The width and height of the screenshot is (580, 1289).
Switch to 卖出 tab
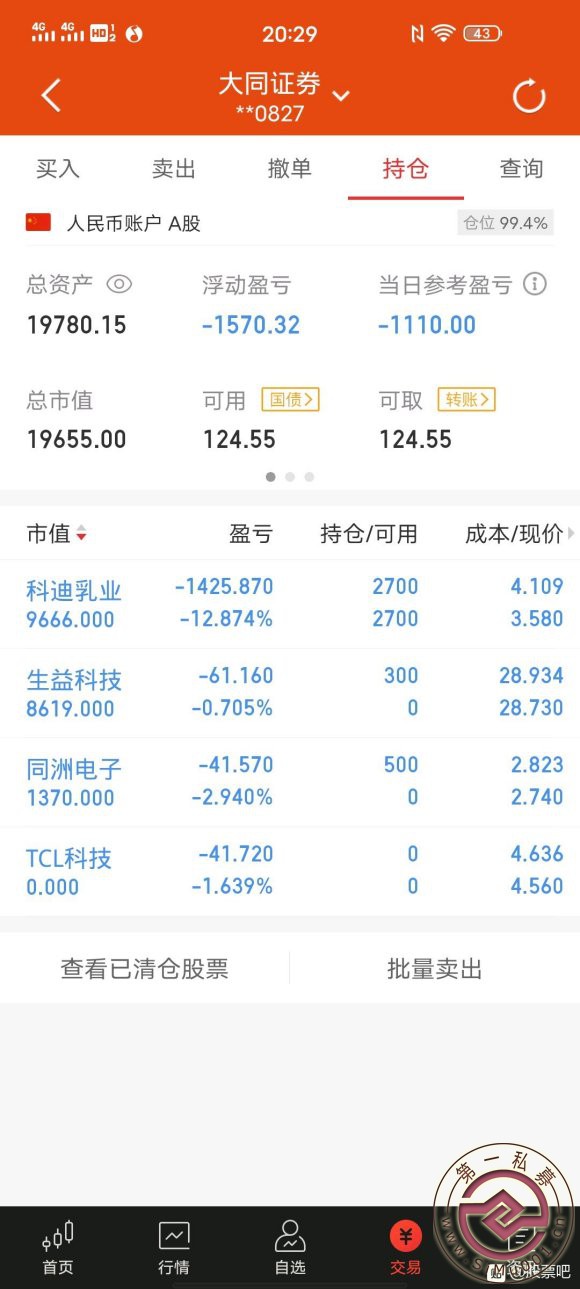pos(174,168)
